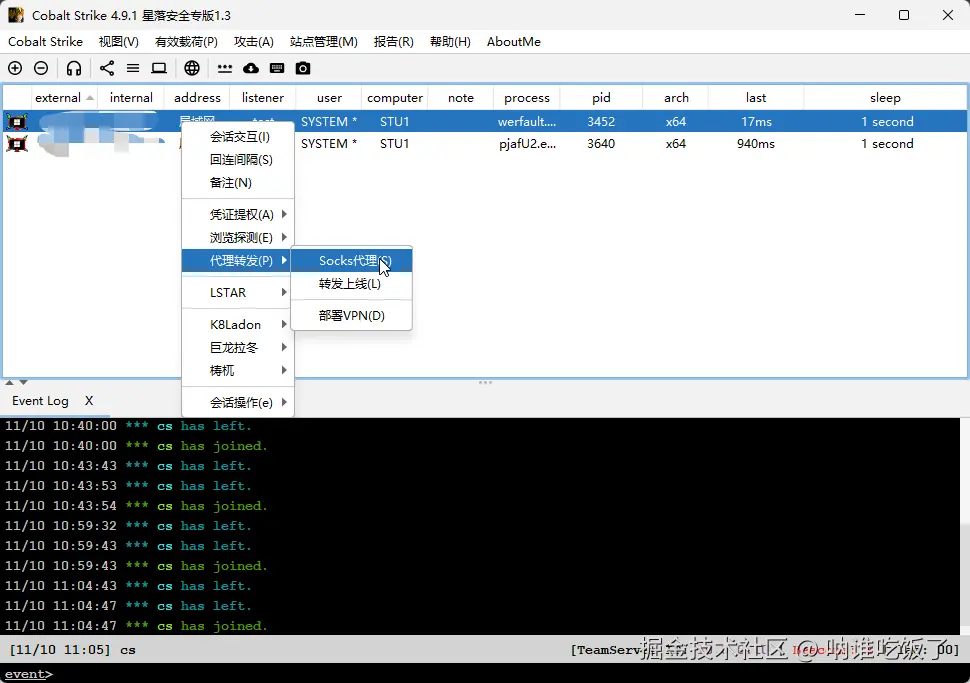Sort by the arch column header
Viewport: 970px width, 683px height.
click(676, 98)
